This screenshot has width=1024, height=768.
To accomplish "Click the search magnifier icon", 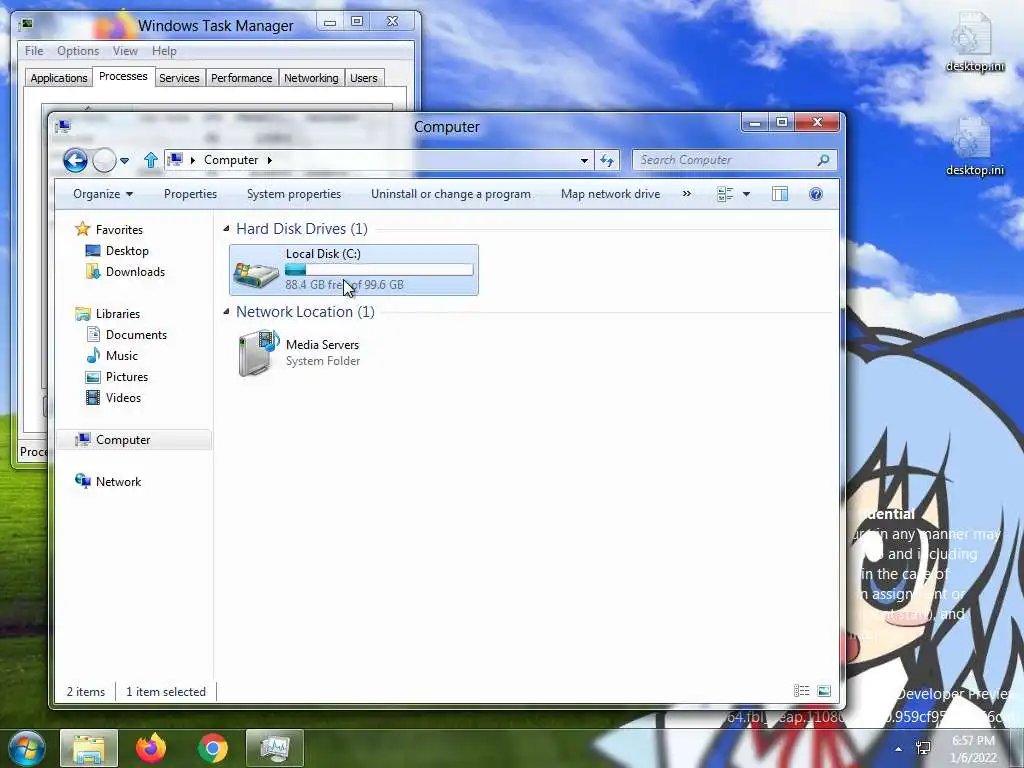I will 824,160.
